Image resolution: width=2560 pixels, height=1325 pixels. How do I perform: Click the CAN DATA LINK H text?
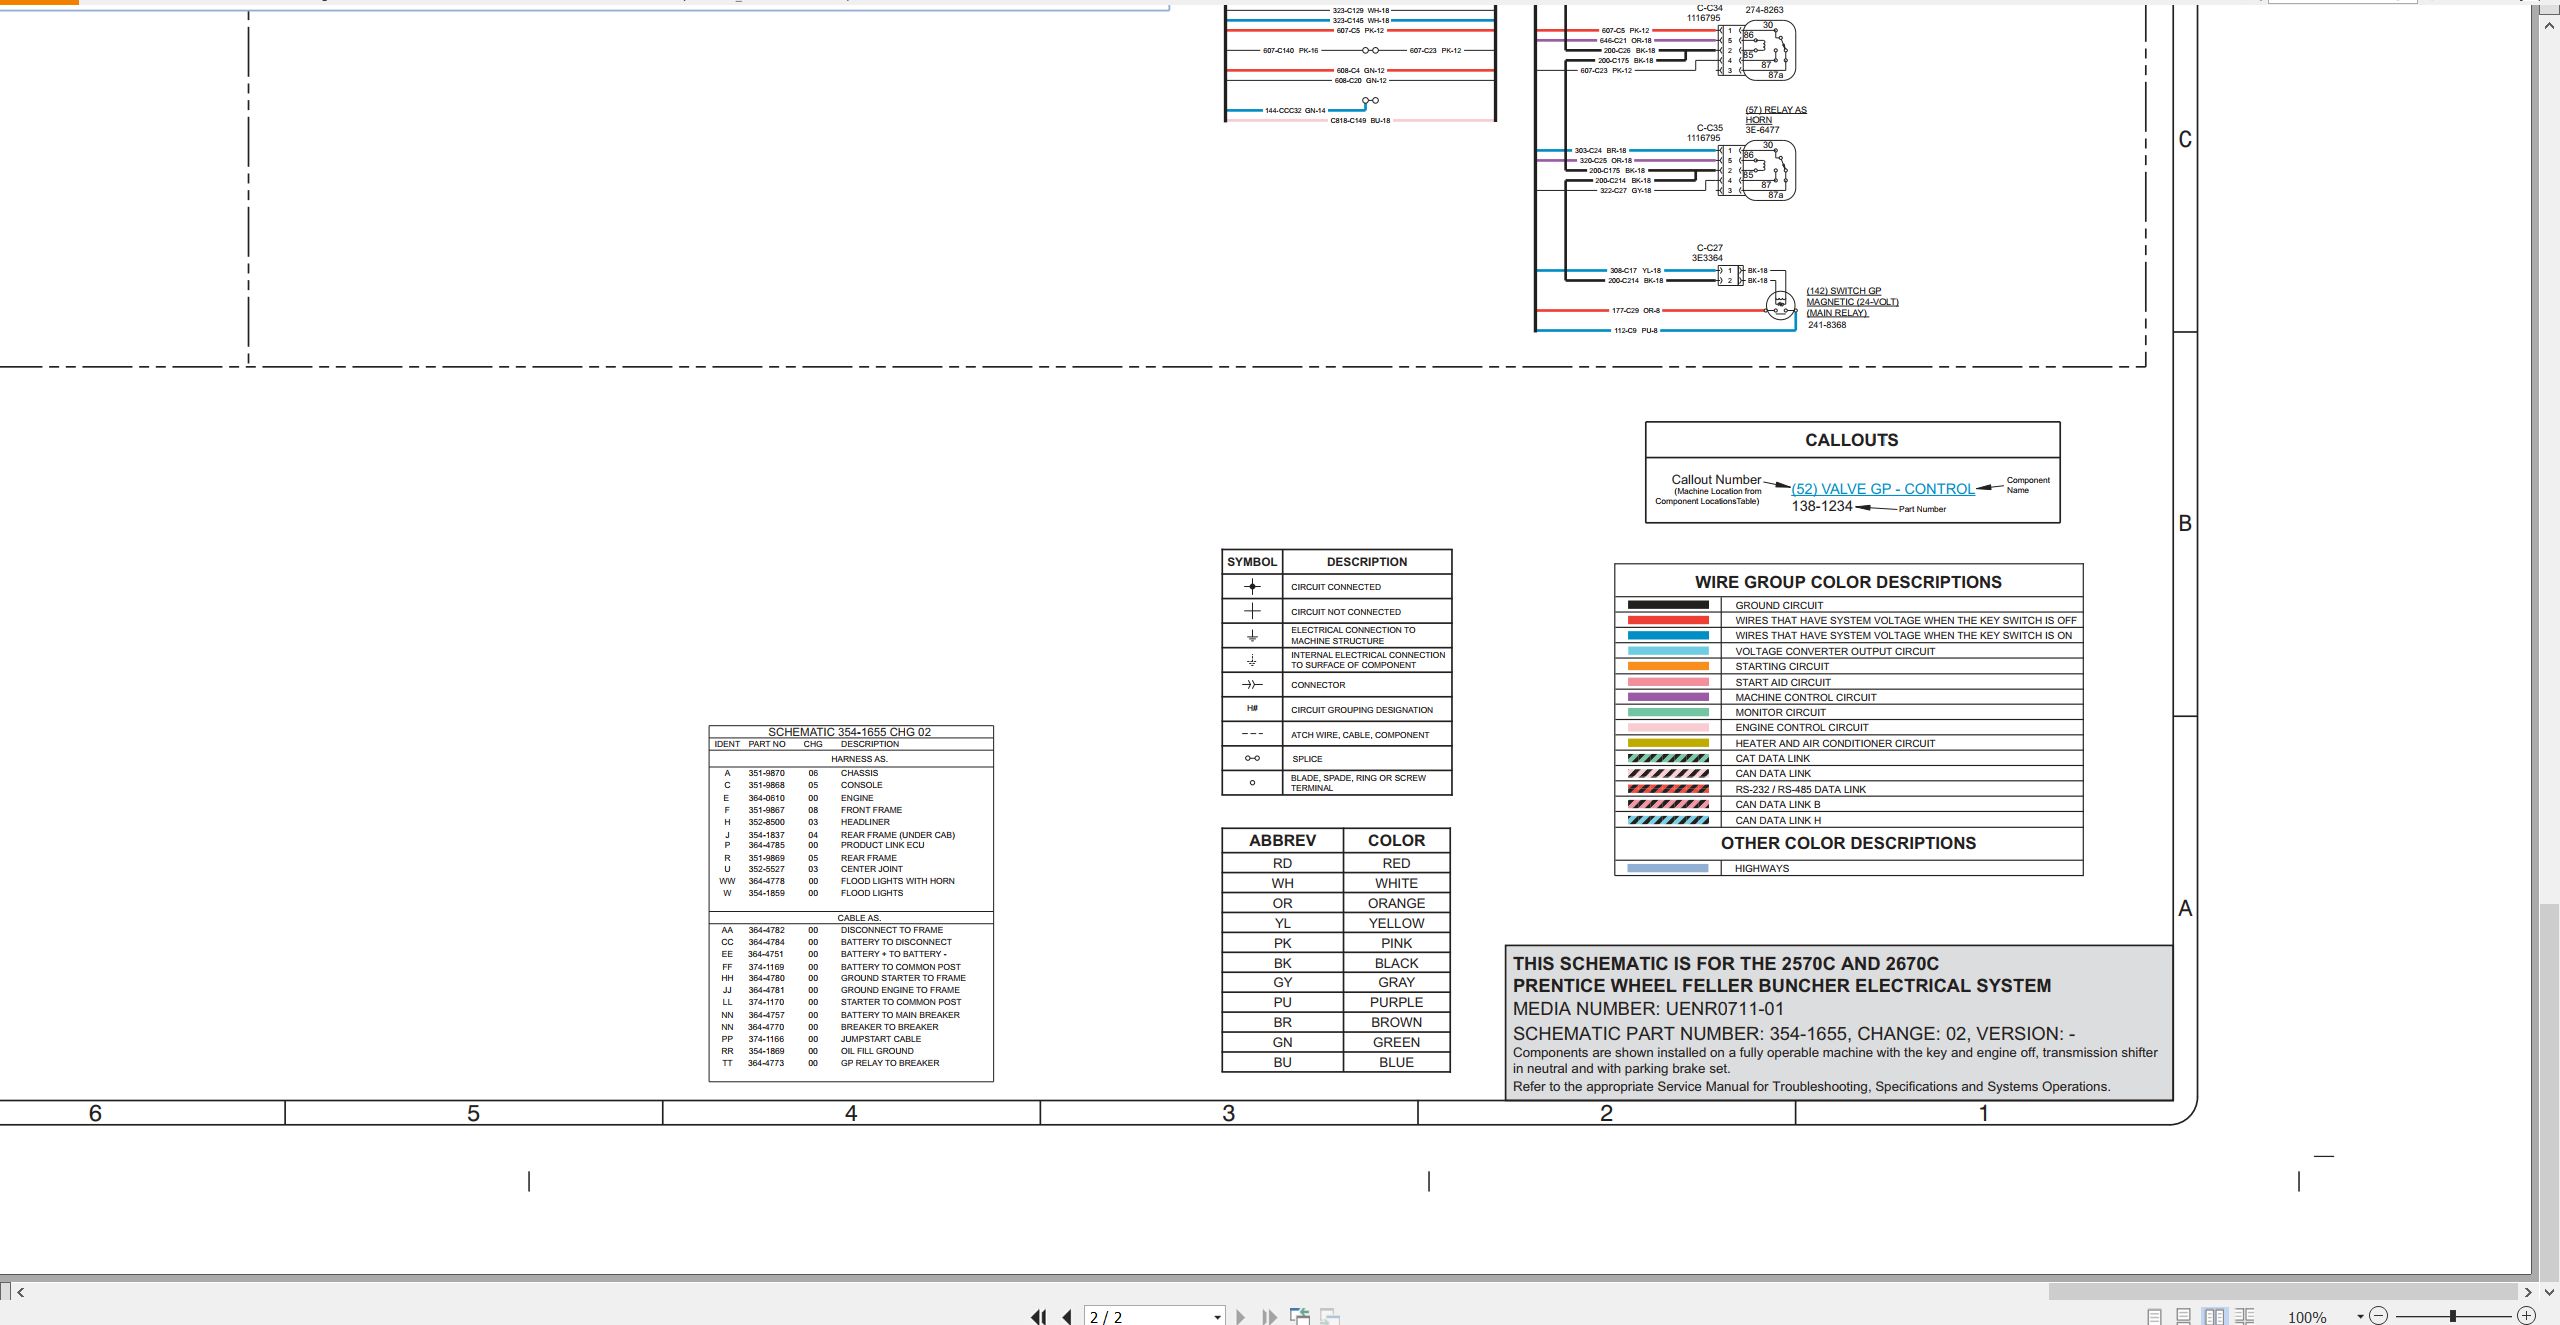(1778, 821)
